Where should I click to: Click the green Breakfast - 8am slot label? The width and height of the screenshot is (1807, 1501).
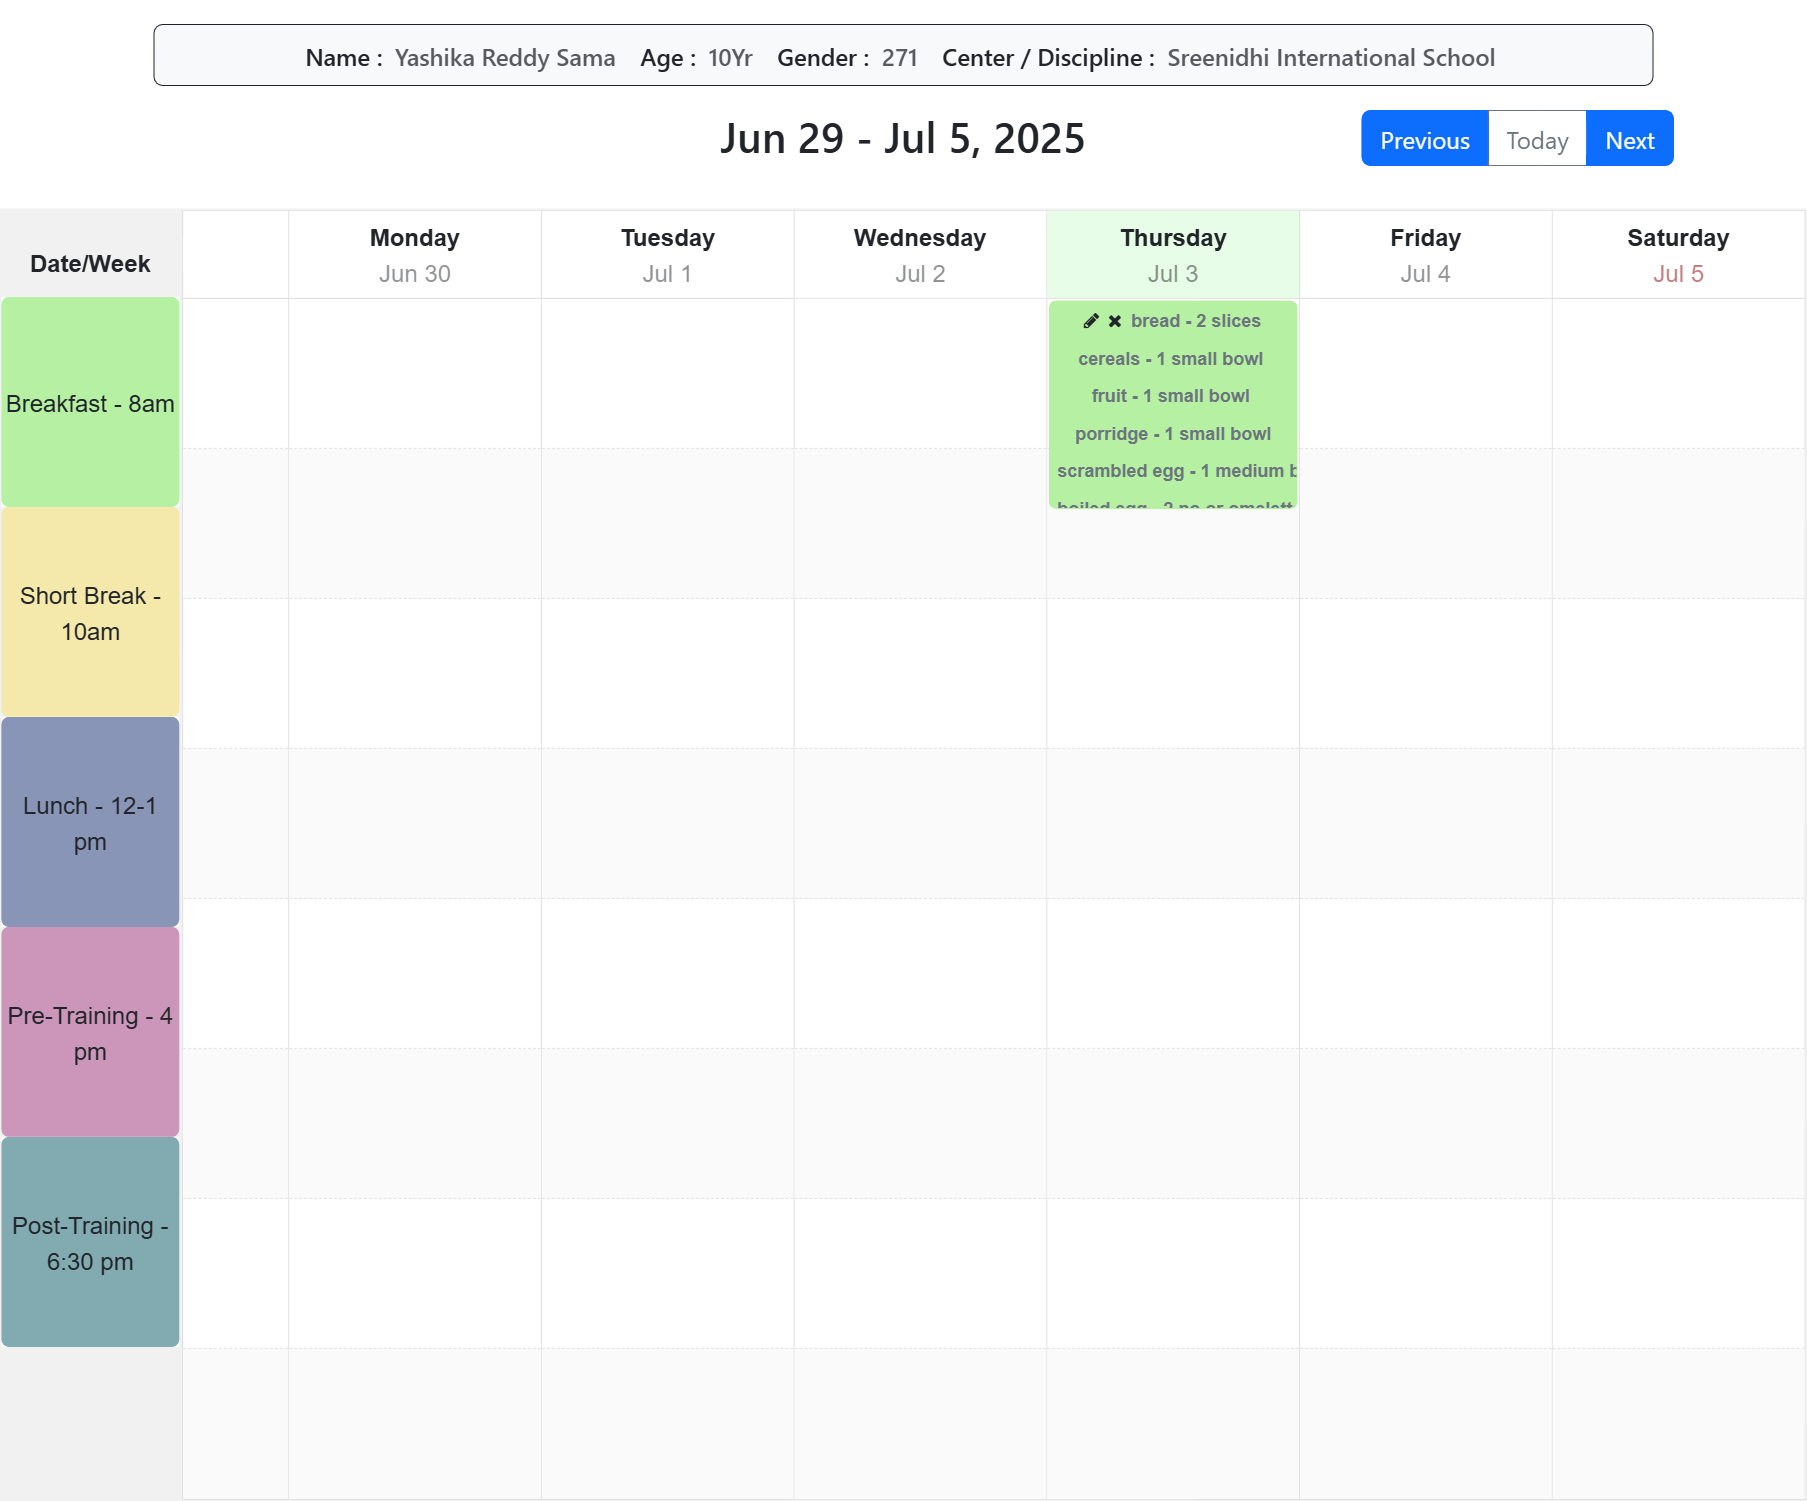tap(90, 403)
